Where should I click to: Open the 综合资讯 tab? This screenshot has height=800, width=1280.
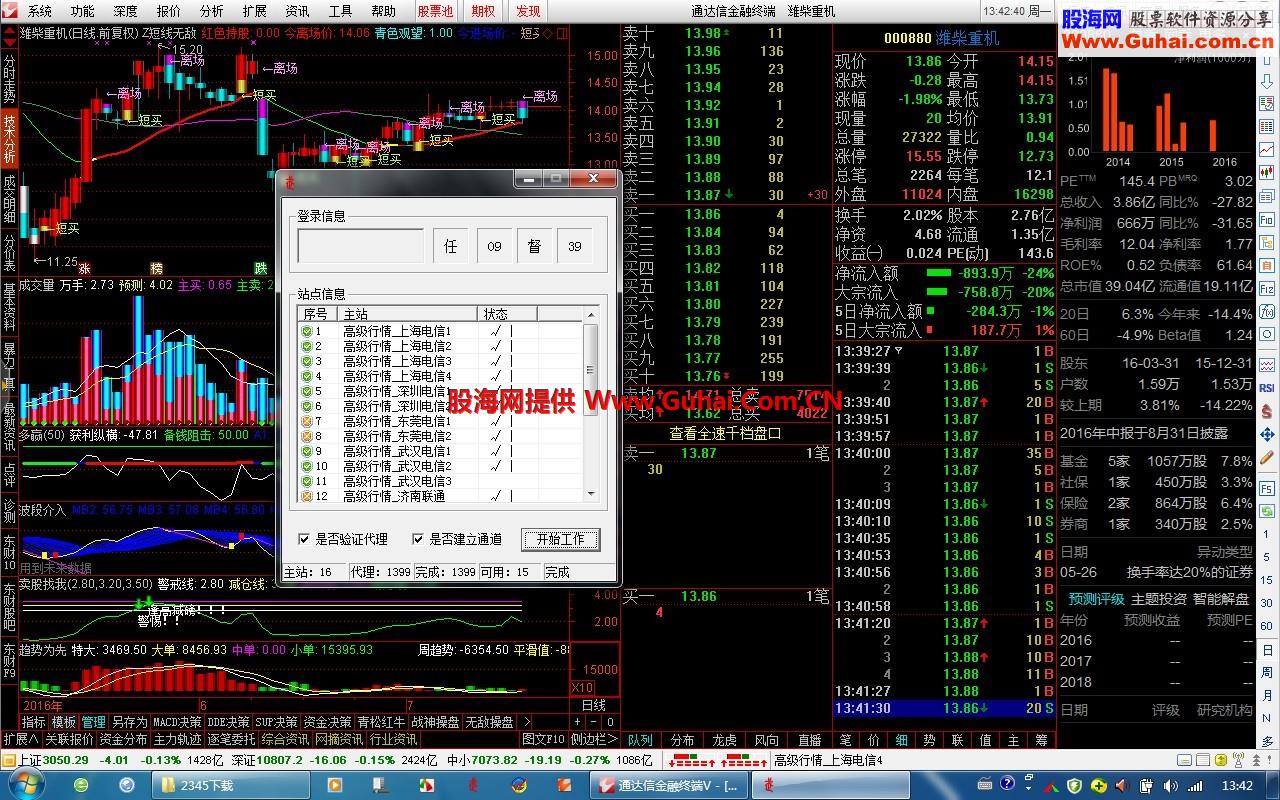(285, 740)
